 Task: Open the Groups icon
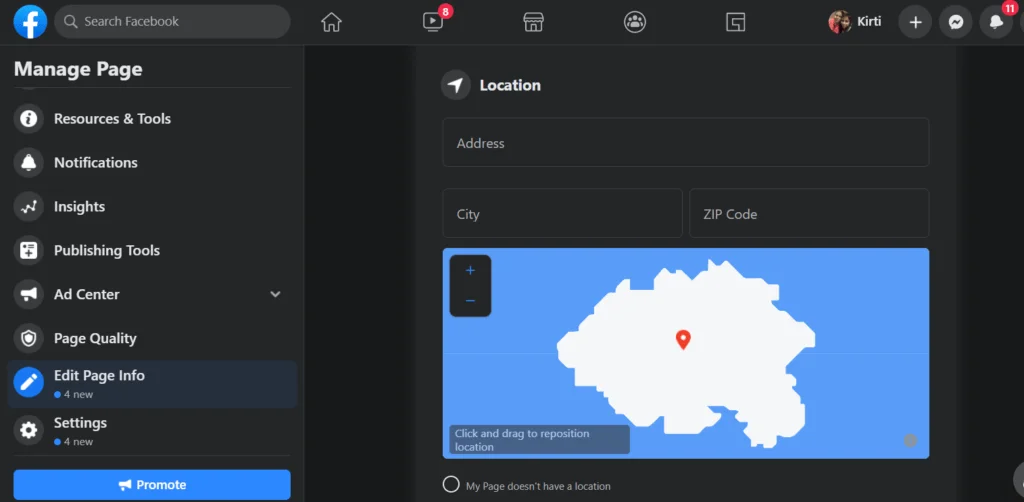tap(635, 22)
